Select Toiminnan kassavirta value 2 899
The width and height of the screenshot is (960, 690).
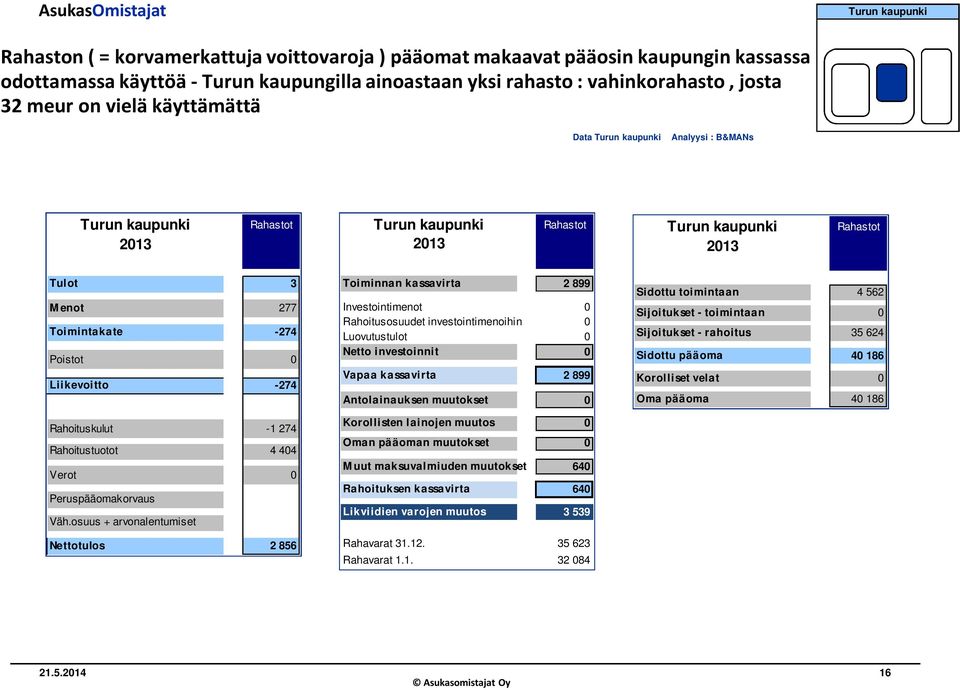[x=564, y=283]
